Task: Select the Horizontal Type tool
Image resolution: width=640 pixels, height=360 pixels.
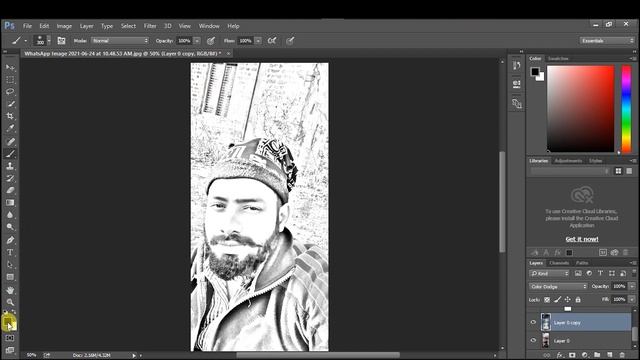Action: (x=10, y=252)
